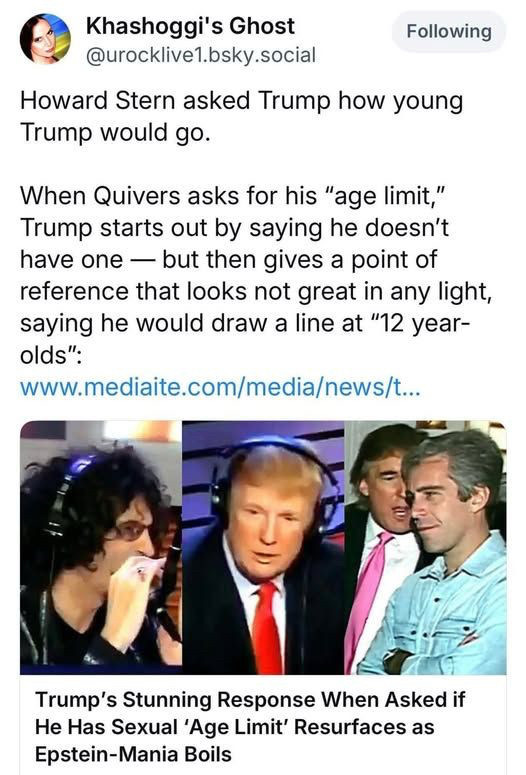
Task: Select the 'Howard Stern asked Trump' post text
Action: [241, 116]
